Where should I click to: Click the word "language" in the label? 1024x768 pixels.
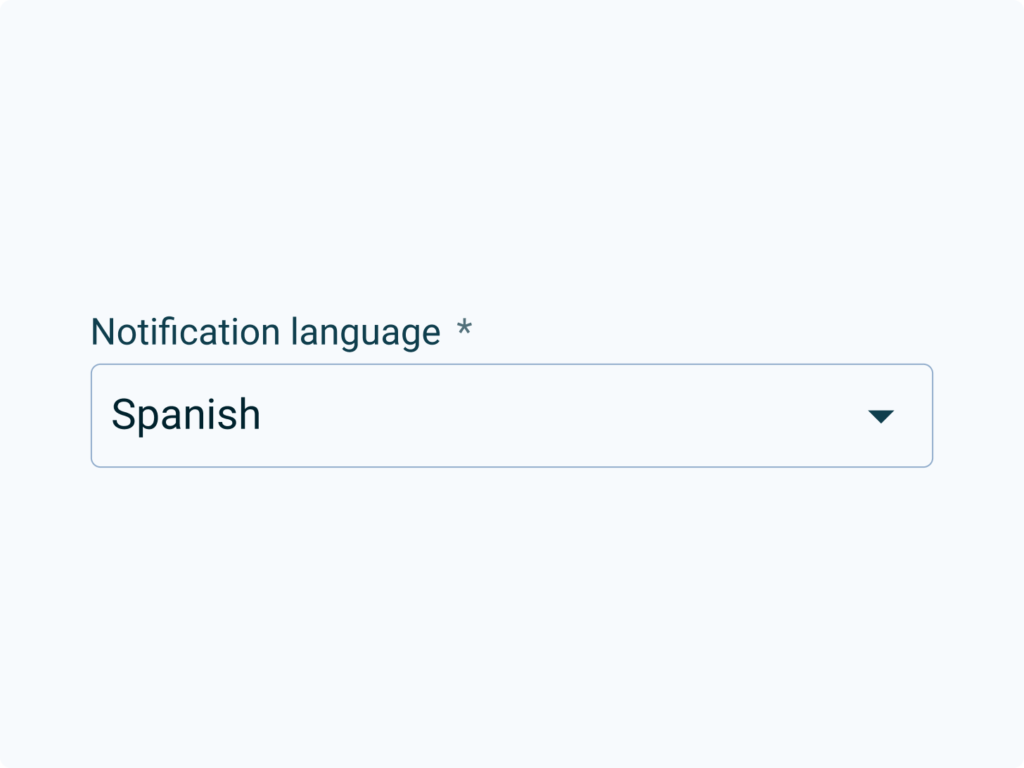[x=366, y=332]
